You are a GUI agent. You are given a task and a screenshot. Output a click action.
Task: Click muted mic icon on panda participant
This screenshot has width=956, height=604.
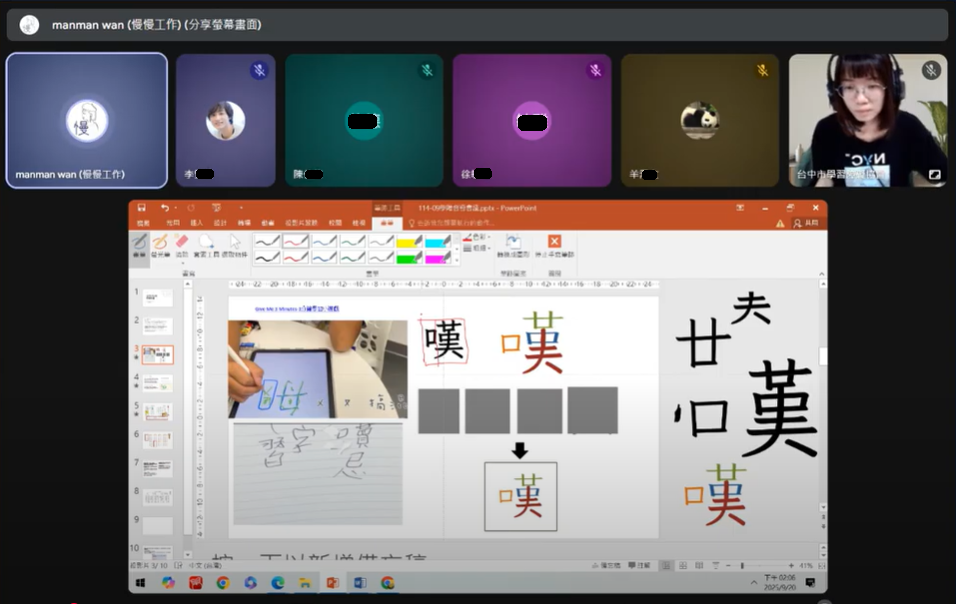click(762, 70)
